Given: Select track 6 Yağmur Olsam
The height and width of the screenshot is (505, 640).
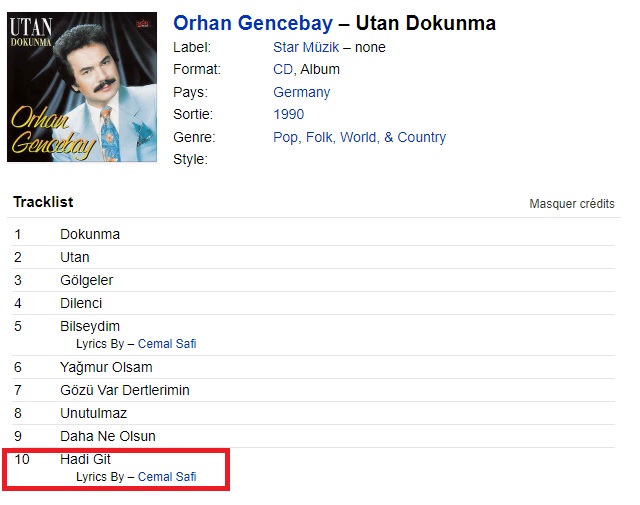Looking at the screenshot, I should click(x=106, y=367).
